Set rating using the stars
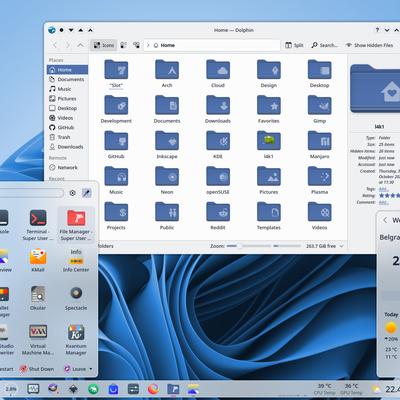Screen dimensions: 400x400 pos(389,196)
